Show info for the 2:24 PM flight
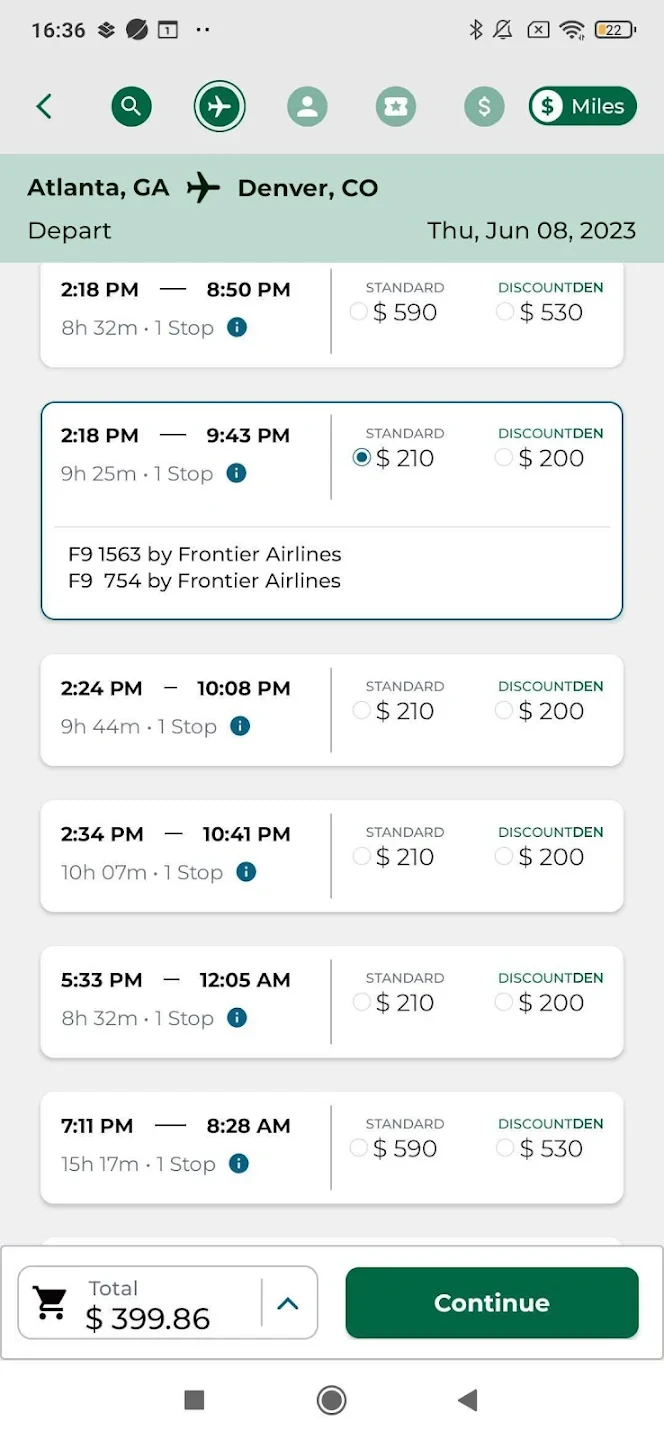The height and width of the screenshot is (1440, 664). 240,726
